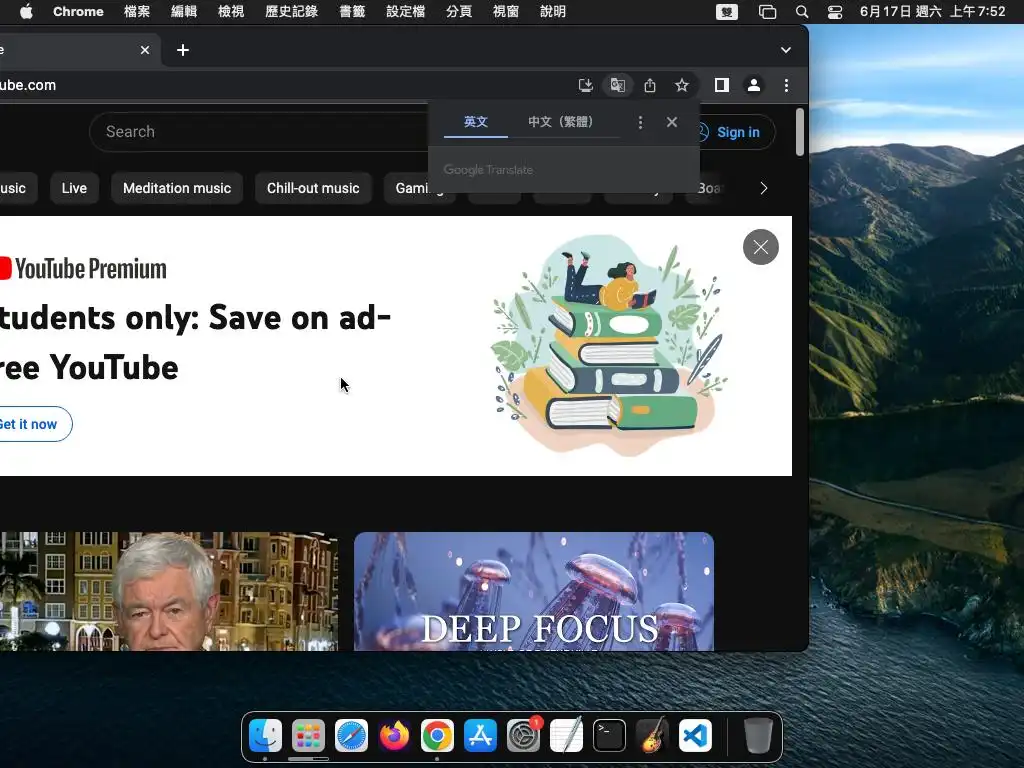The image size is (1024, 768).
Task: Select the 中文（繁體）tab in translate popup
Action: click(560, 122)
